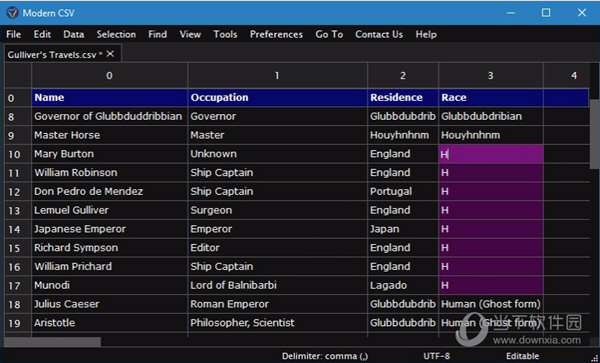
Task: Click the Don Pedro de Mendez cell
Action: tap(109, 191)
